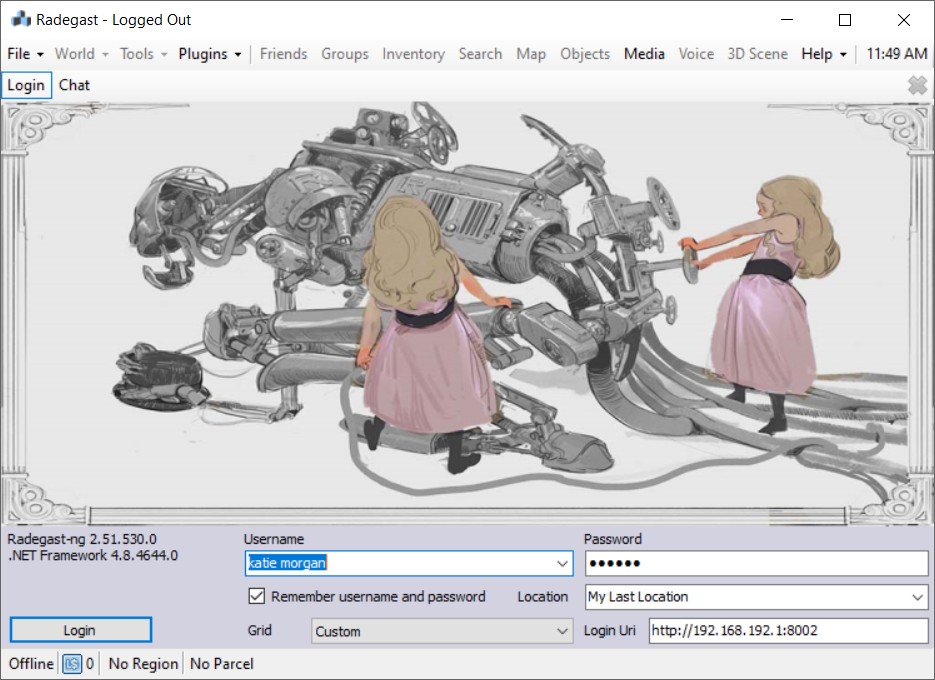Click the L$ balance icon in status bar
The height and width of the screenshot is (680, 935).
[x=72, y=663]
